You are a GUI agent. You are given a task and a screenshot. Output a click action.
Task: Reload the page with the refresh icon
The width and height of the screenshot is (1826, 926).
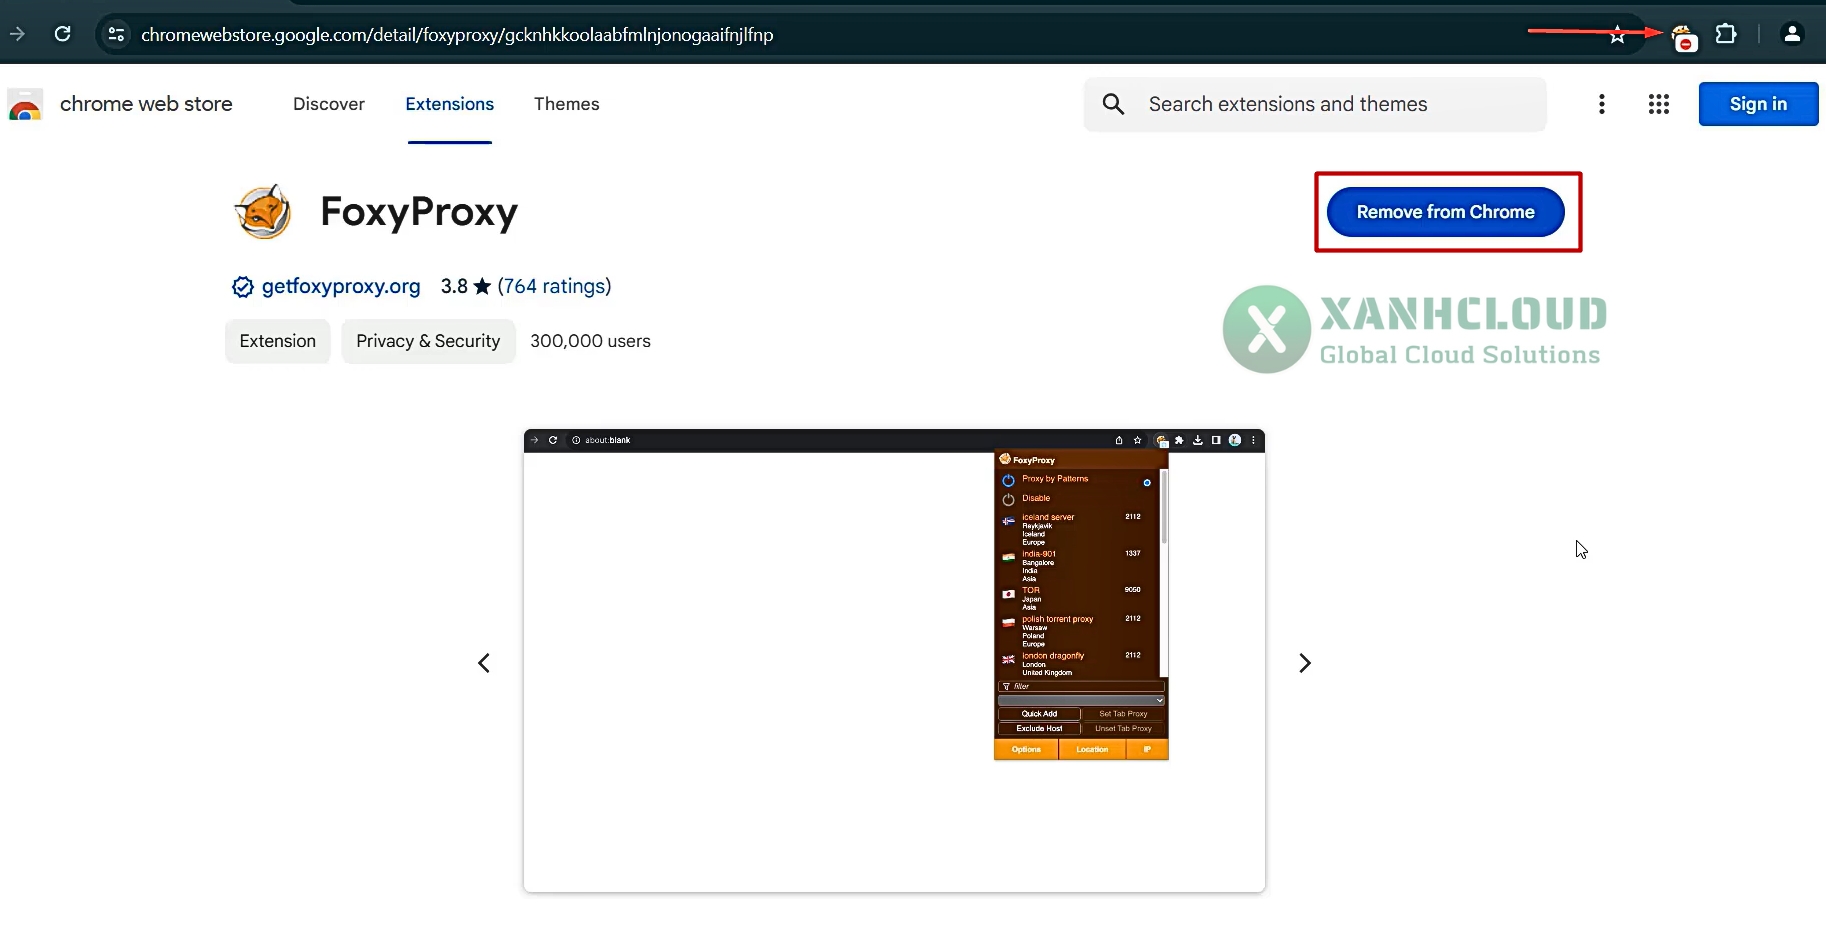[62, 34]
